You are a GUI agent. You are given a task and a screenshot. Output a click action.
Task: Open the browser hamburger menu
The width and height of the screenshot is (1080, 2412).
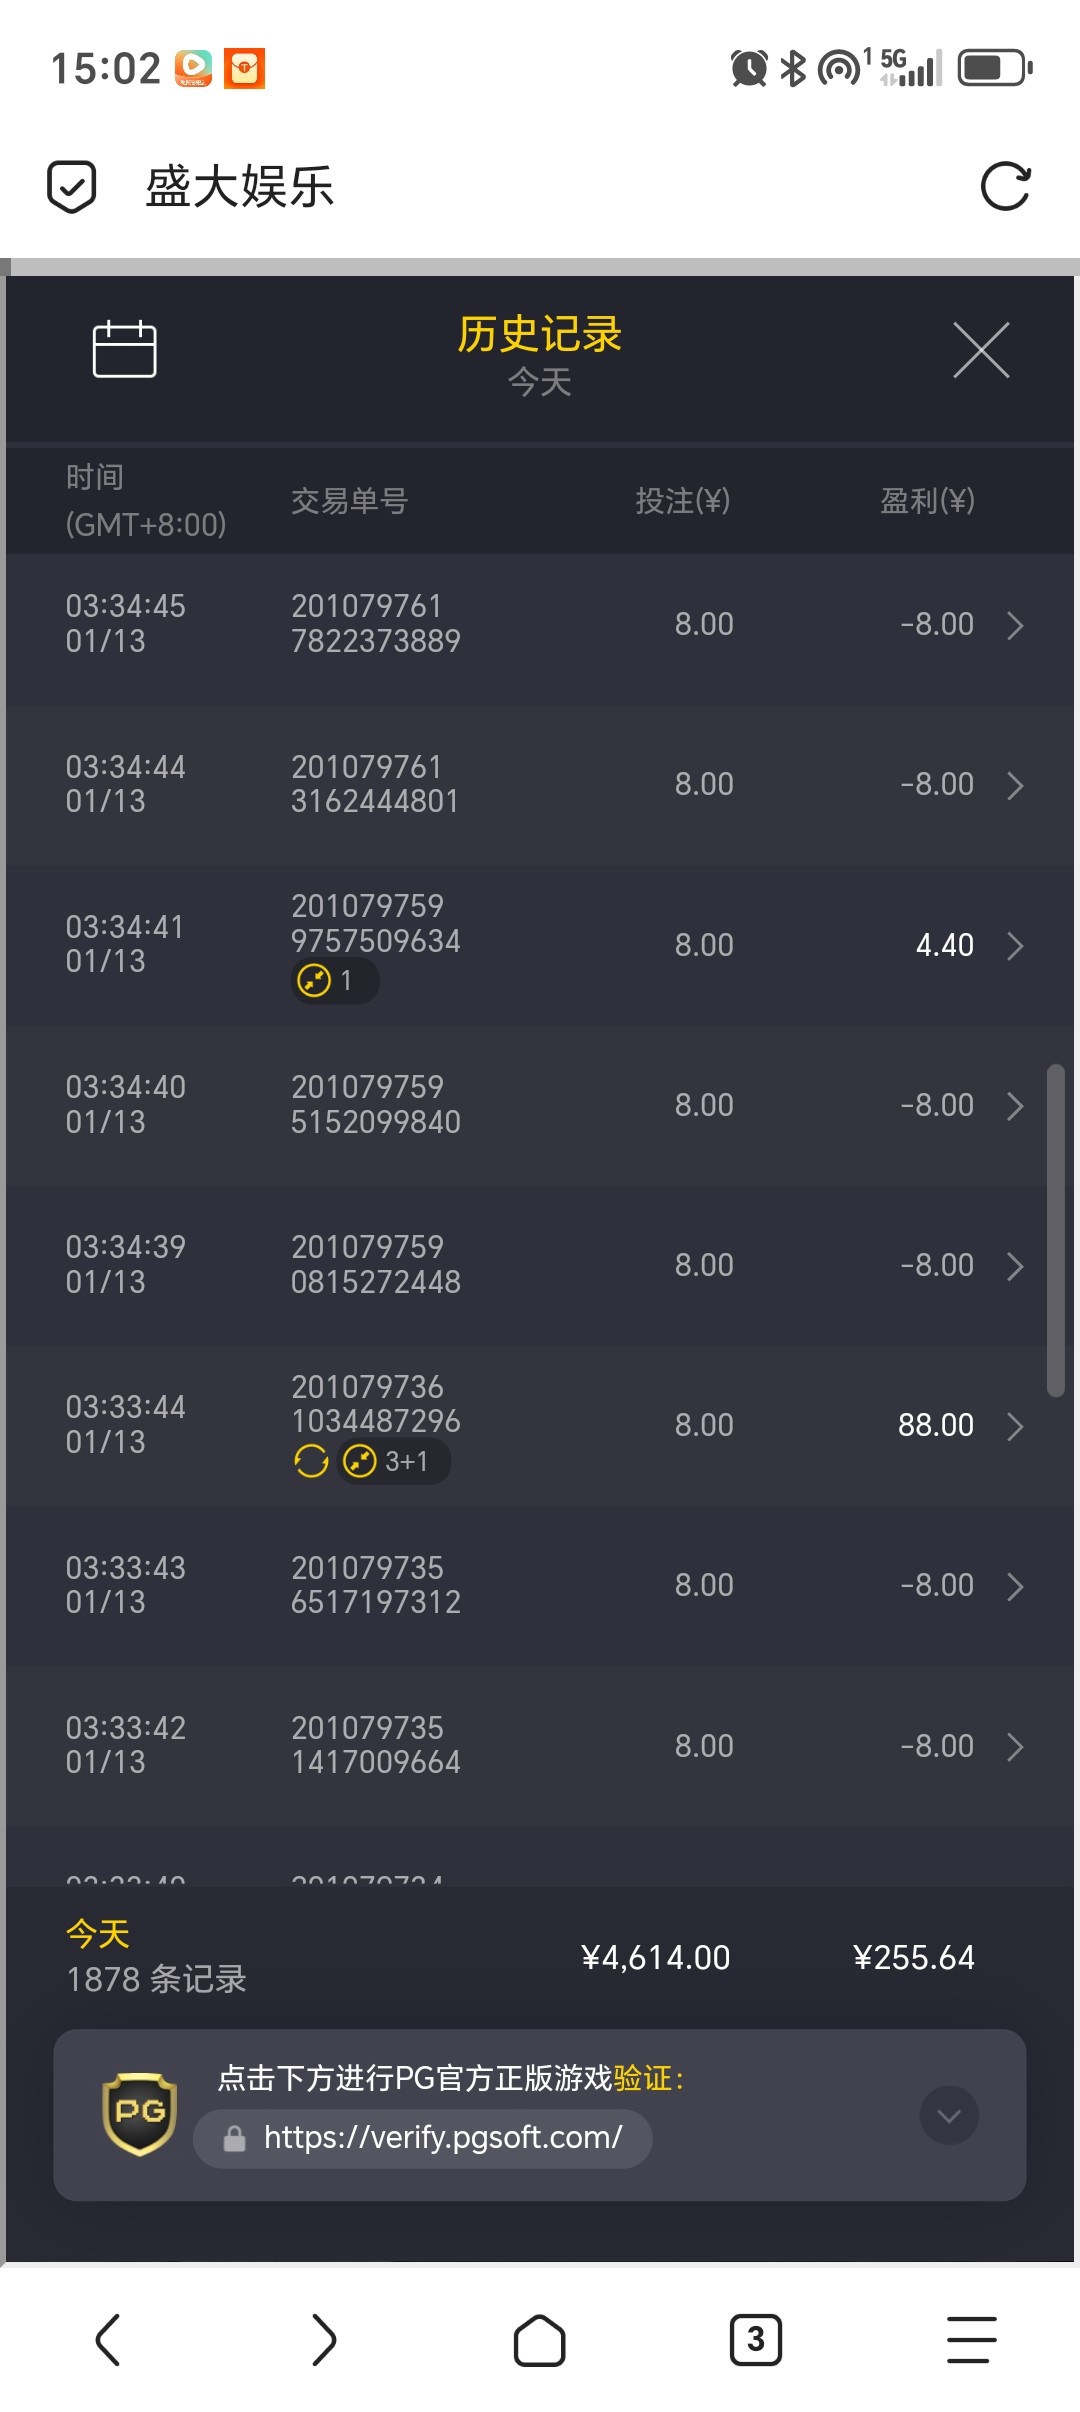tap(971, 2340)
